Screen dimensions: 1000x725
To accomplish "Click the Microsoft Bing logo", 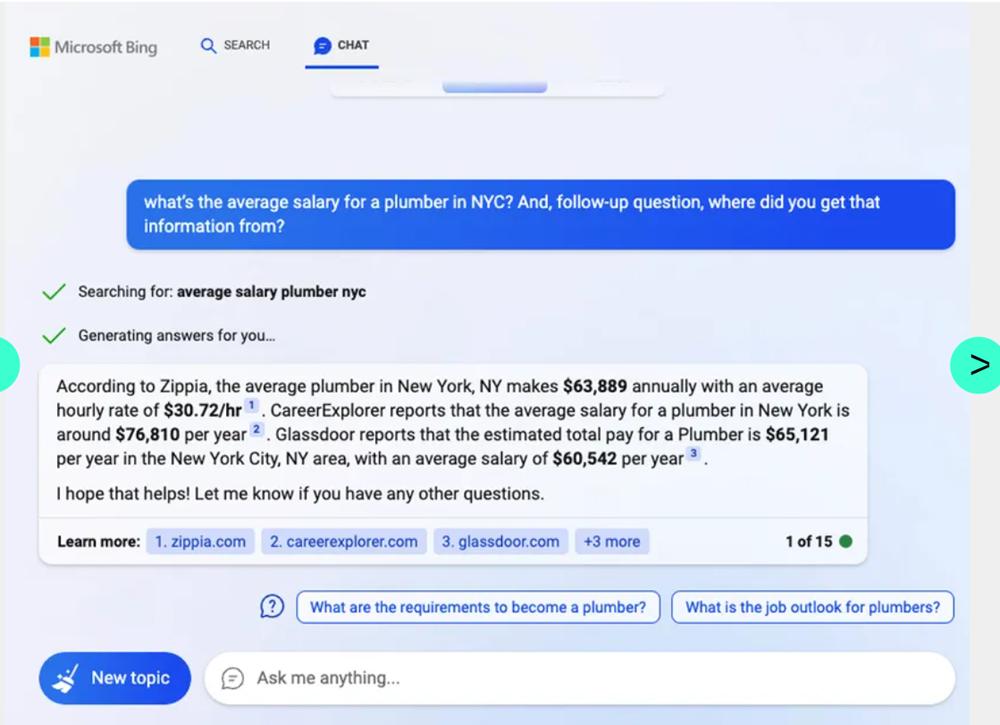I will [x=93, y=47].
